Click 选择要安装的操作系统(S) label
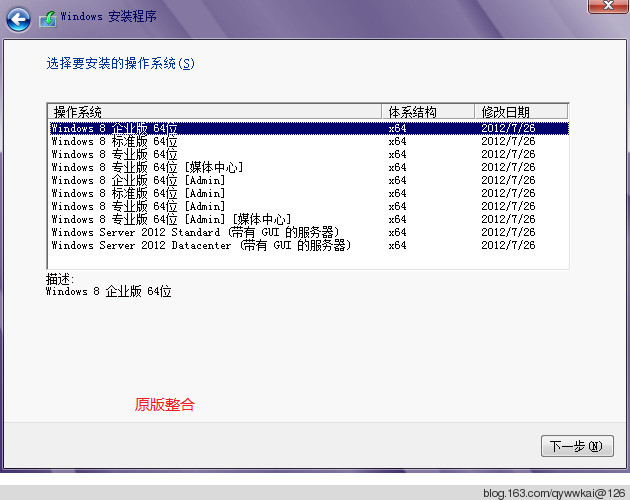This screenshot has height=500, width=630. point(120,63)
